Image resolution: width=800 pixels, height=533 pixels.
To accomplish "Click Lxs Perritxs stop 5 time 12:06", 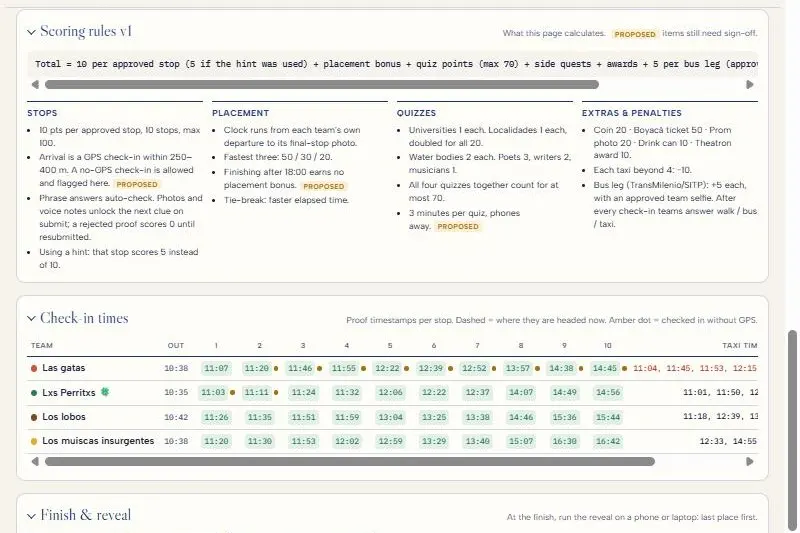I will [390, 393].
